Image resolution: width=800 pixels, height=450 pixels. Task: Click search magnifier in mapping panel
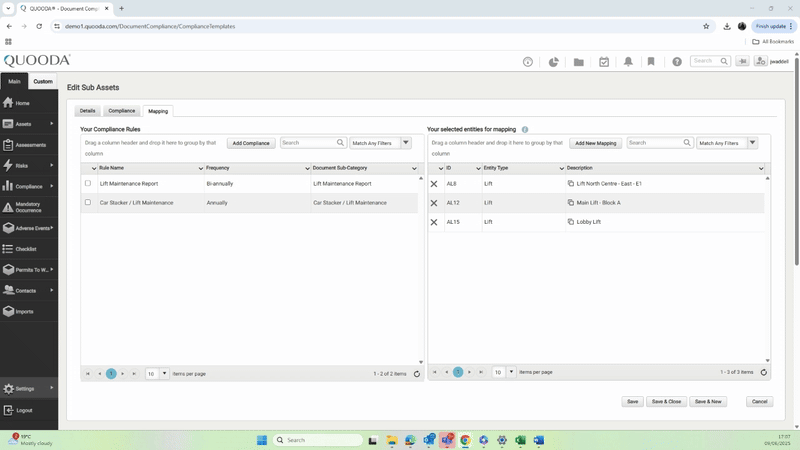tap(687, 143)
